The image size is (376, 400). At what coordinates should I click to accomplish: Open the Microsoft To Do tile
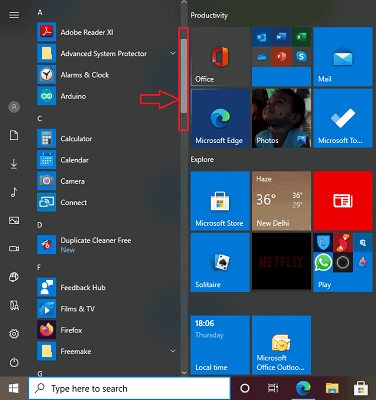(x=343, y=118)
